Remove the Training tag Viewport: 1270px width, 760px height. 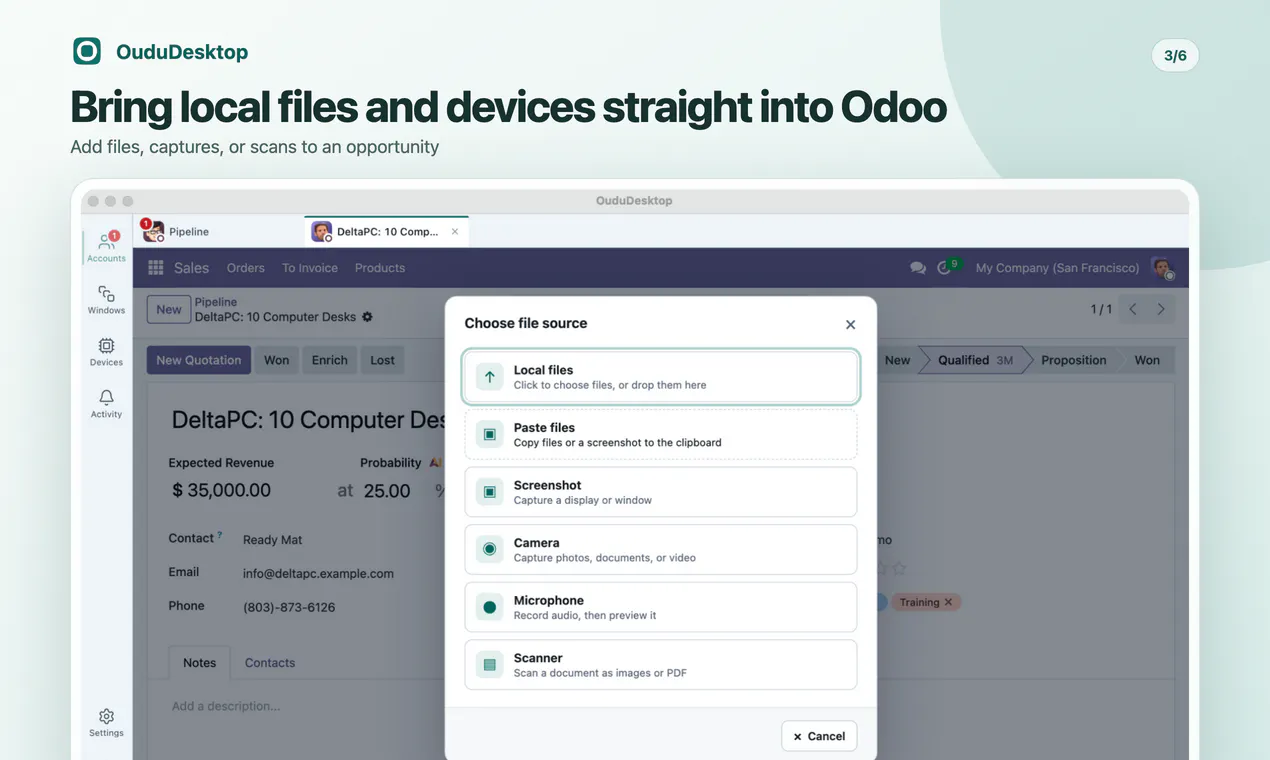tap(949, 602)
